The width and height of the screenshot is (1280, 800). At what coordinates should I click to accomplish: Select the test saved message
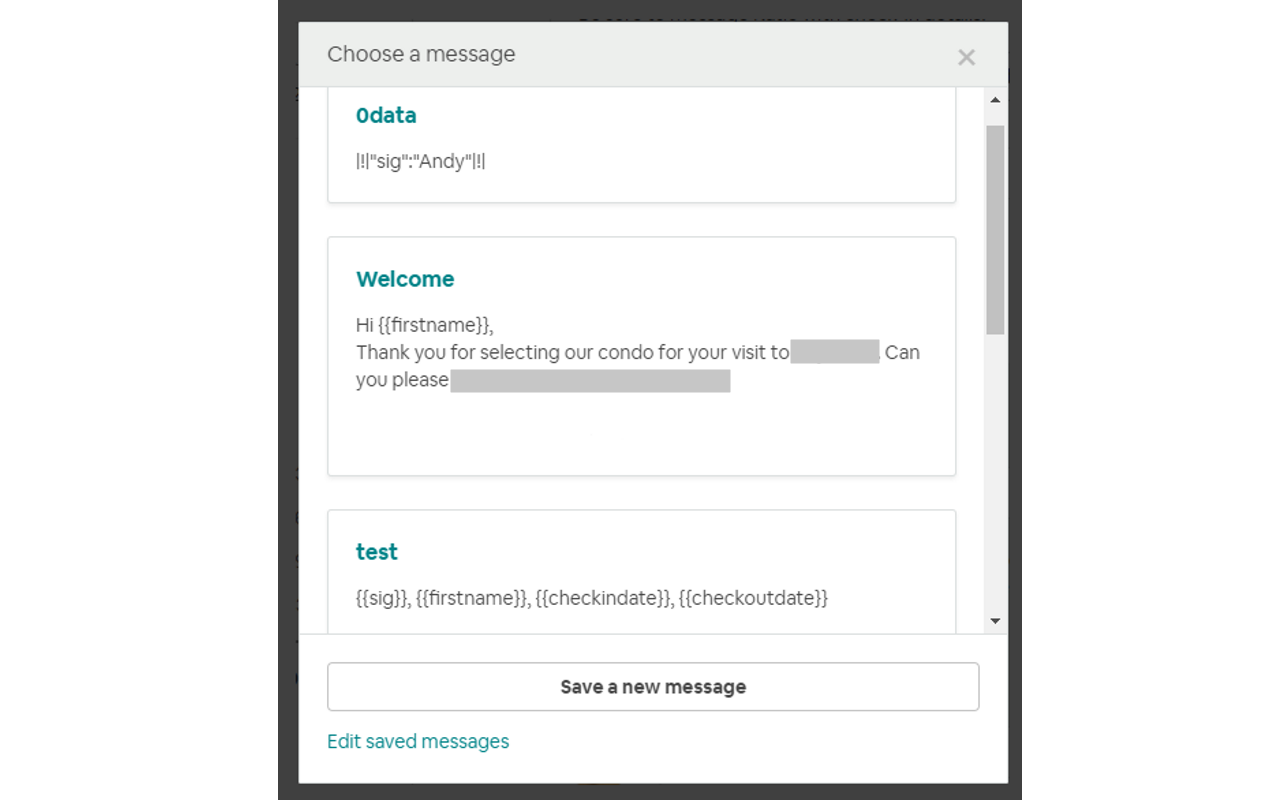point(641,570)
